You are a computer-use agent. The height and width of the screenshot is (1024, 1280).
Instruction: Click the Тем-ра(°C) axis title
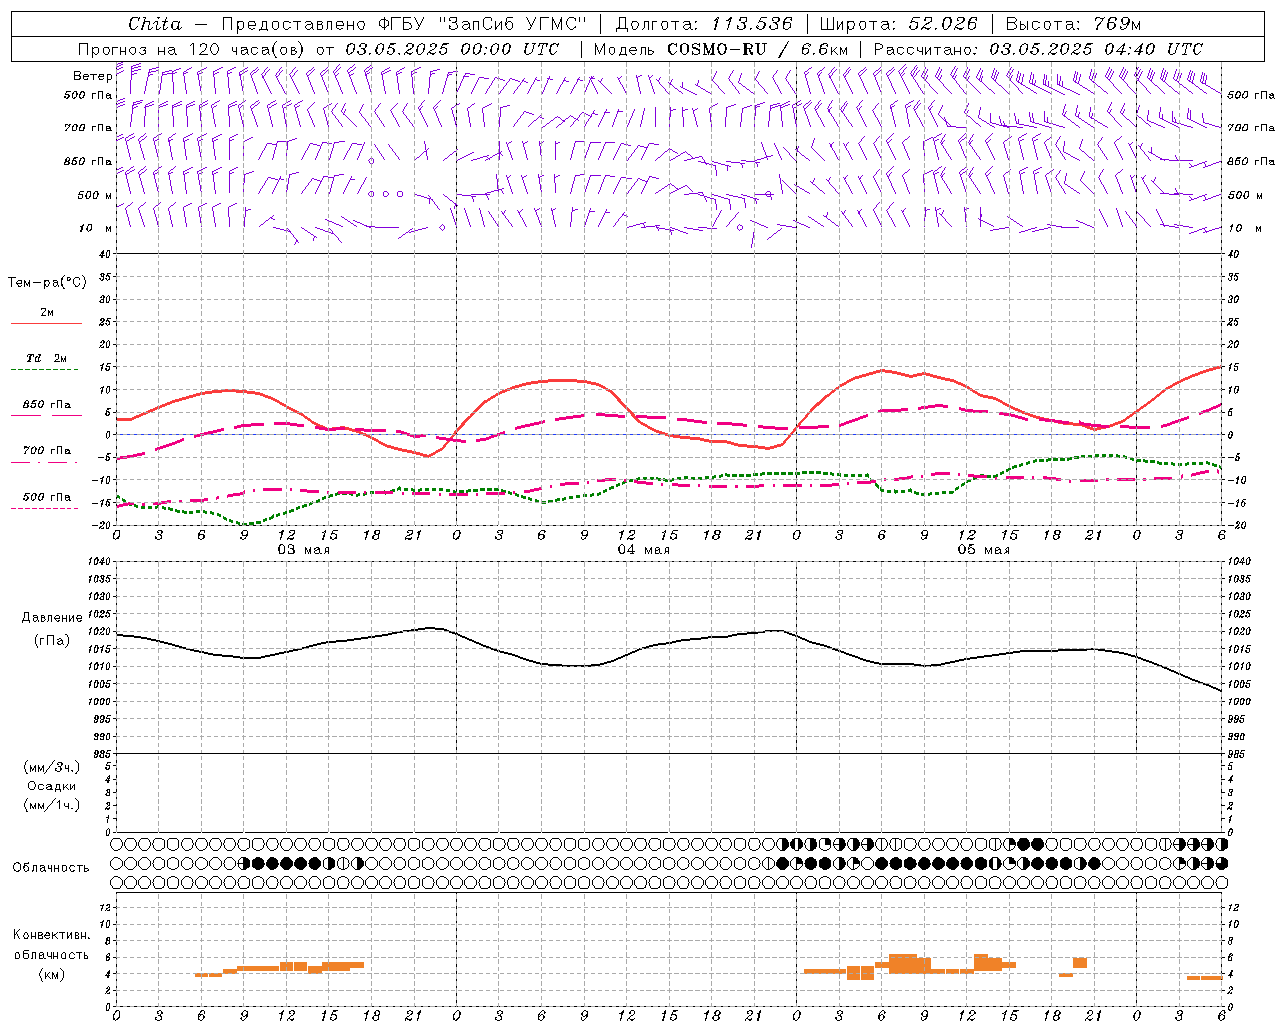click(x=47, y=283)
